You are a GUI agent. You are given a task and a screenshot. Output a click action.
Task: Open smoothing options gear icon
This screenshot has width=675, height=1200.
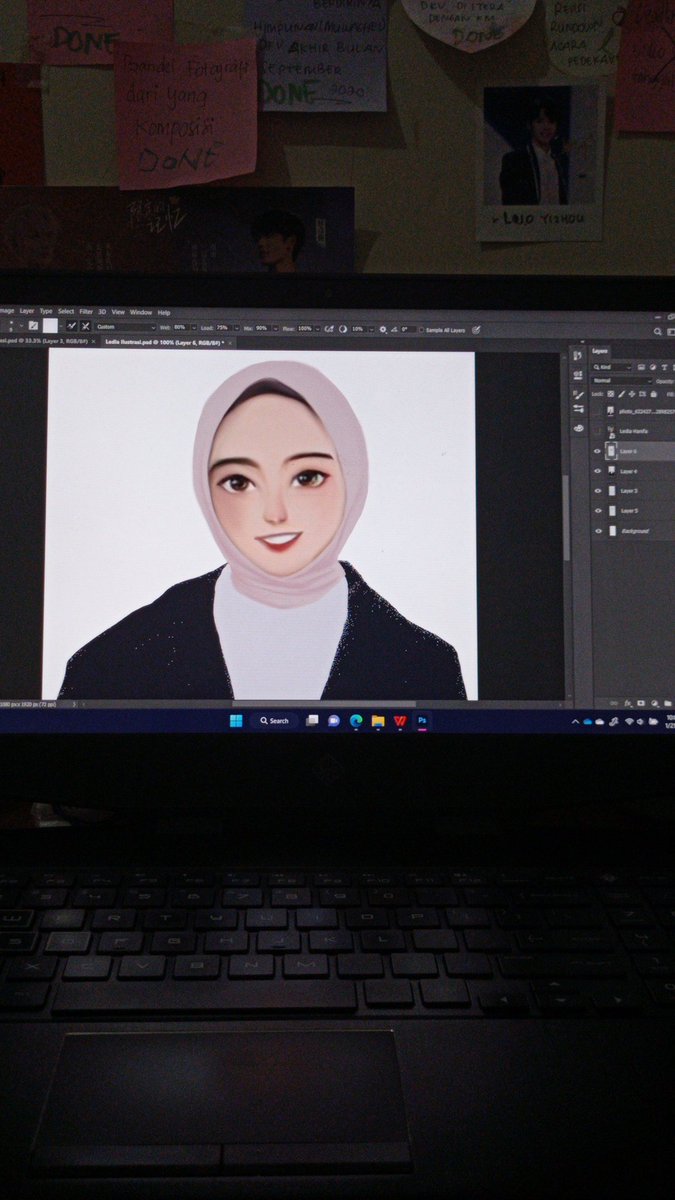tap(383, 328)
